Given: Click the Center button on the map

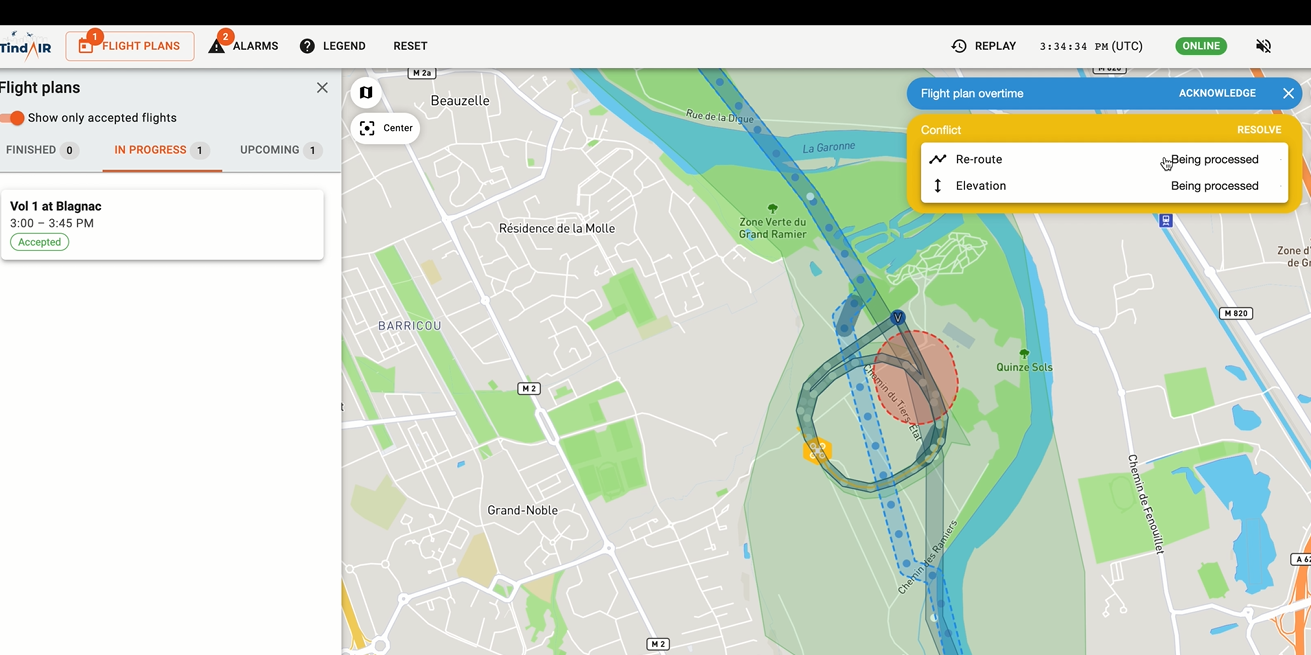Looking at the screenshot, I should click(385, 128).
